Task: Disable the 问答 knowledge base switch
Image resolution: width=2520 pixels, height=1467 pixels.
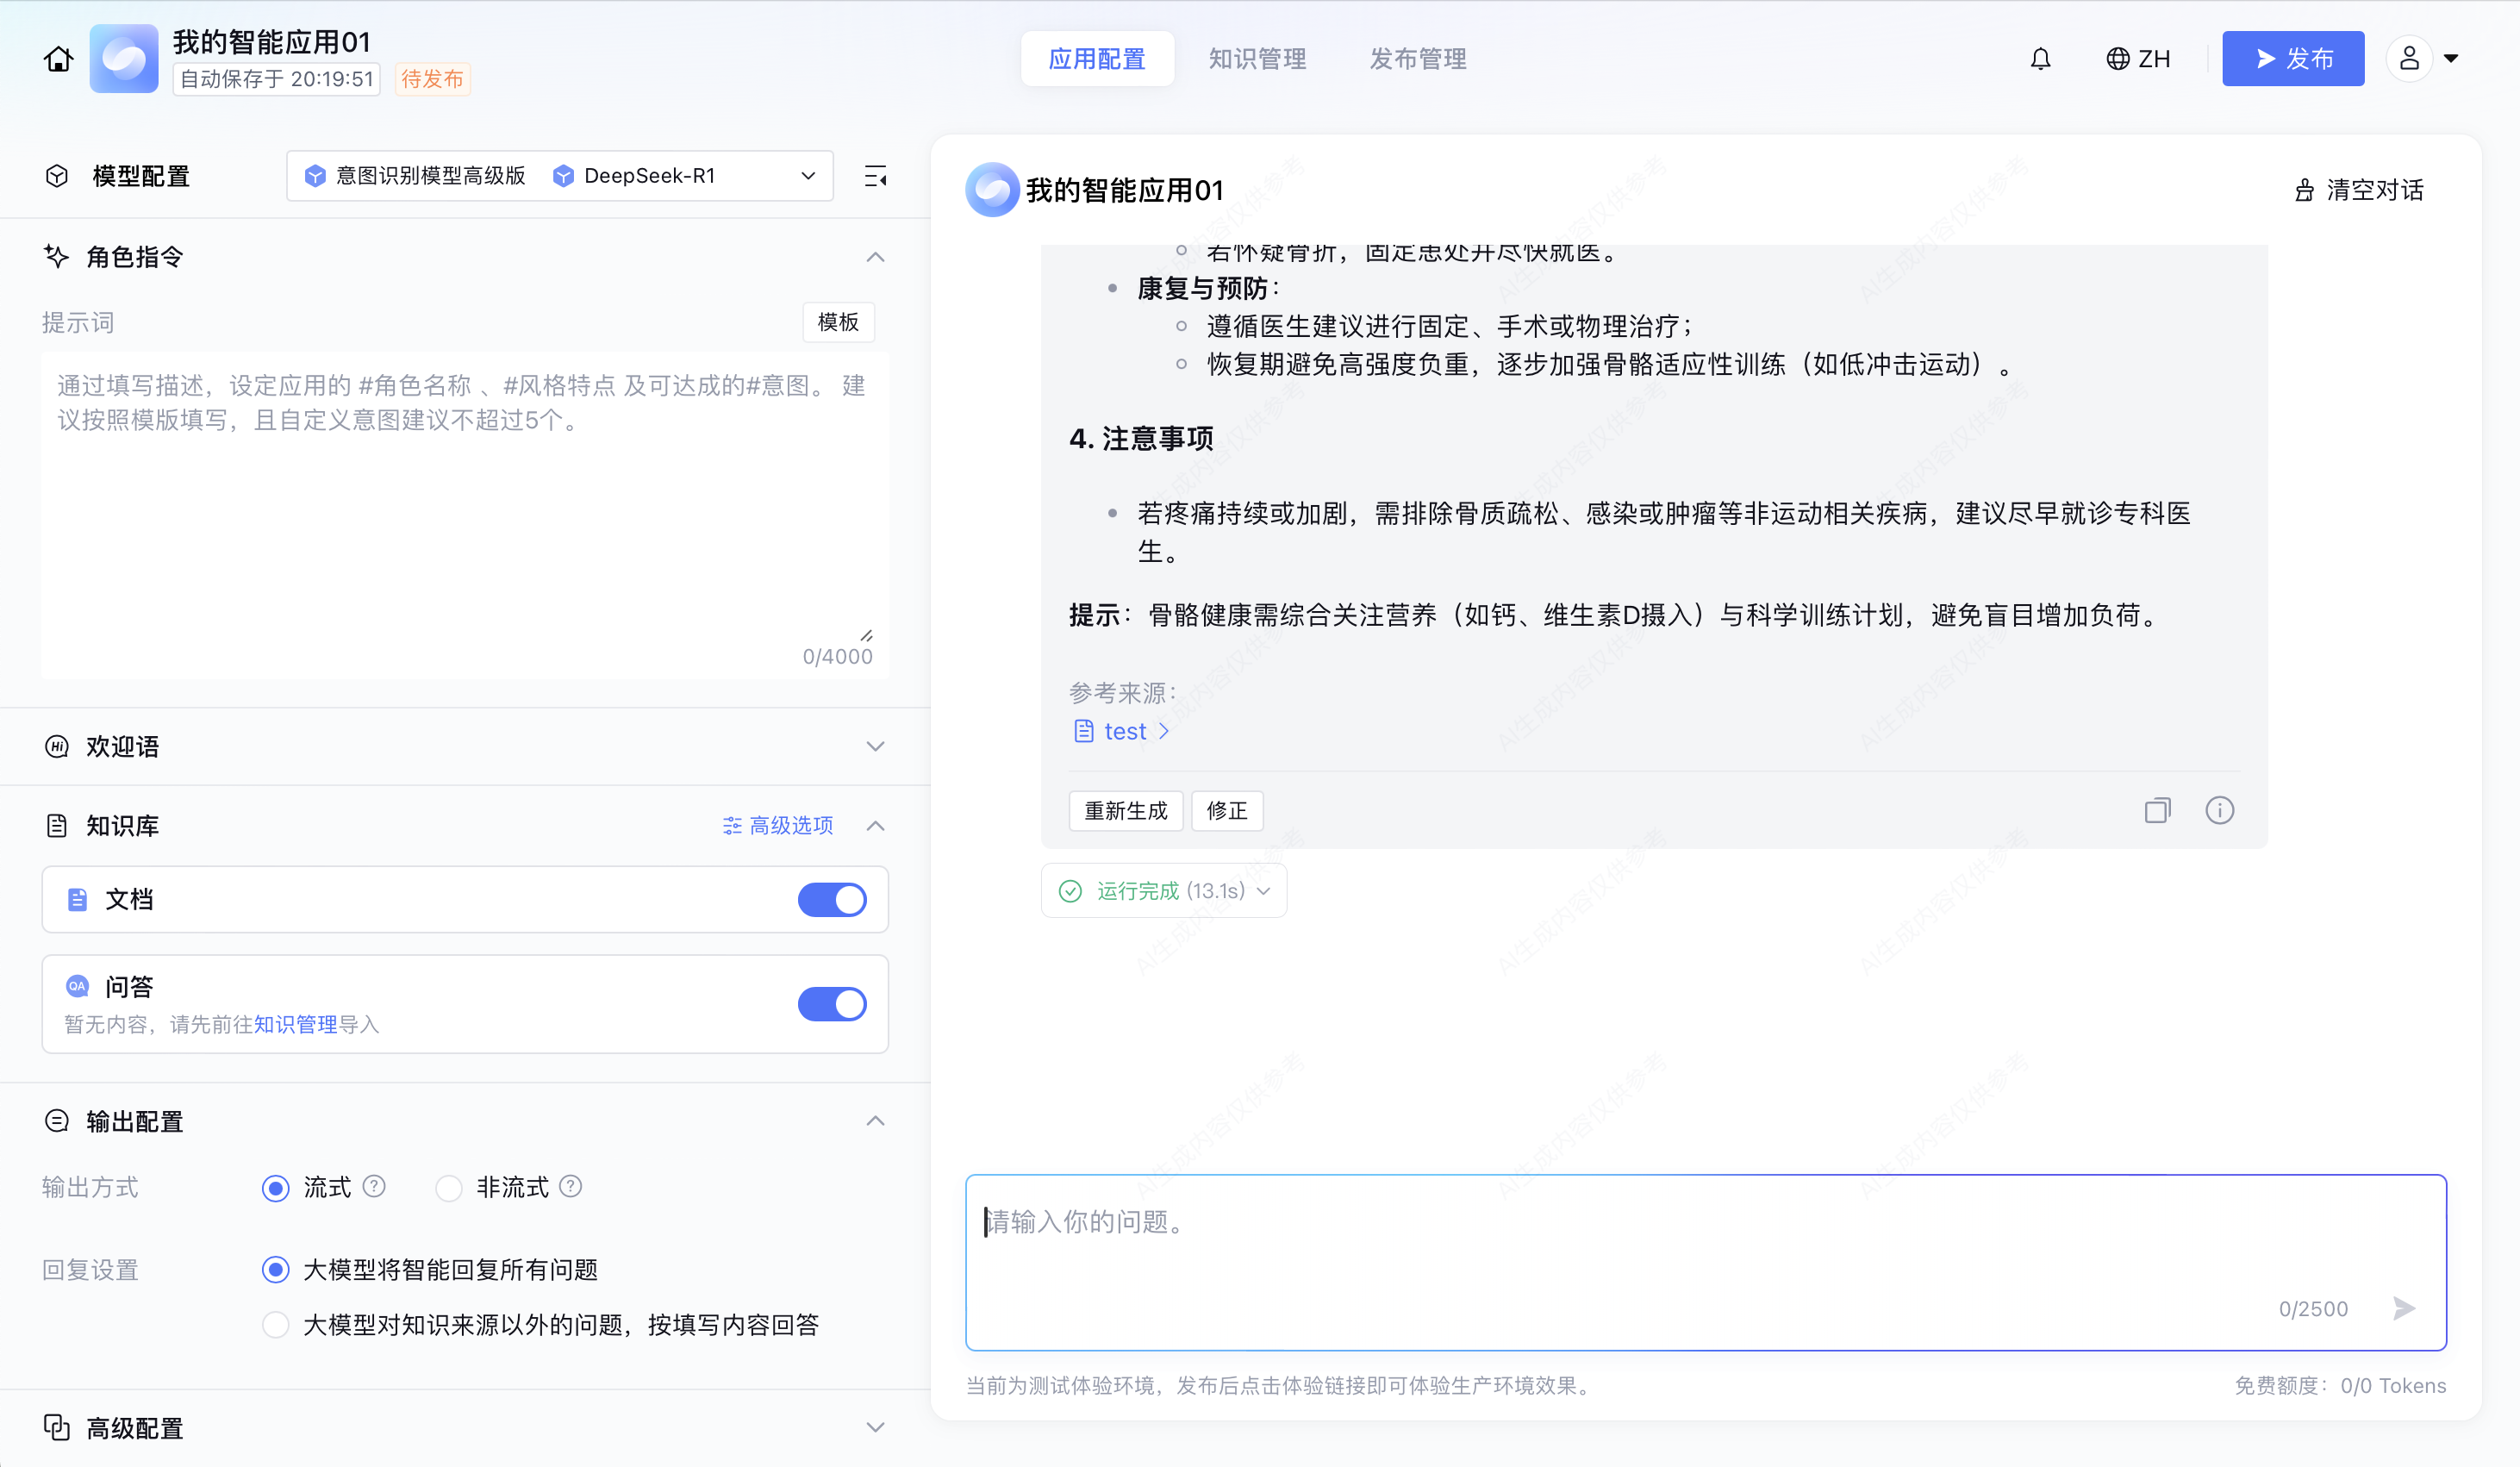Action: (x=831, y=1003)
